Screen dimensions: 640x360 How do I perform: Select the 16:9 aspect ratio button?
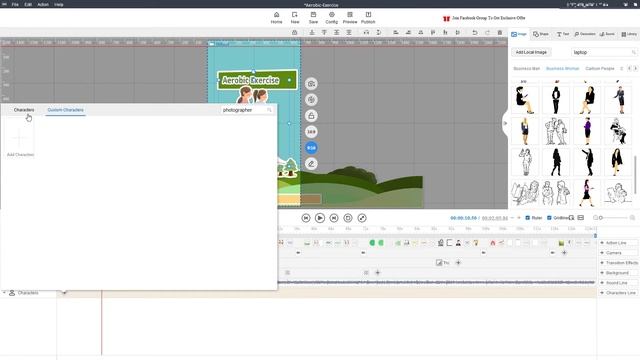[x=311, y=132]
